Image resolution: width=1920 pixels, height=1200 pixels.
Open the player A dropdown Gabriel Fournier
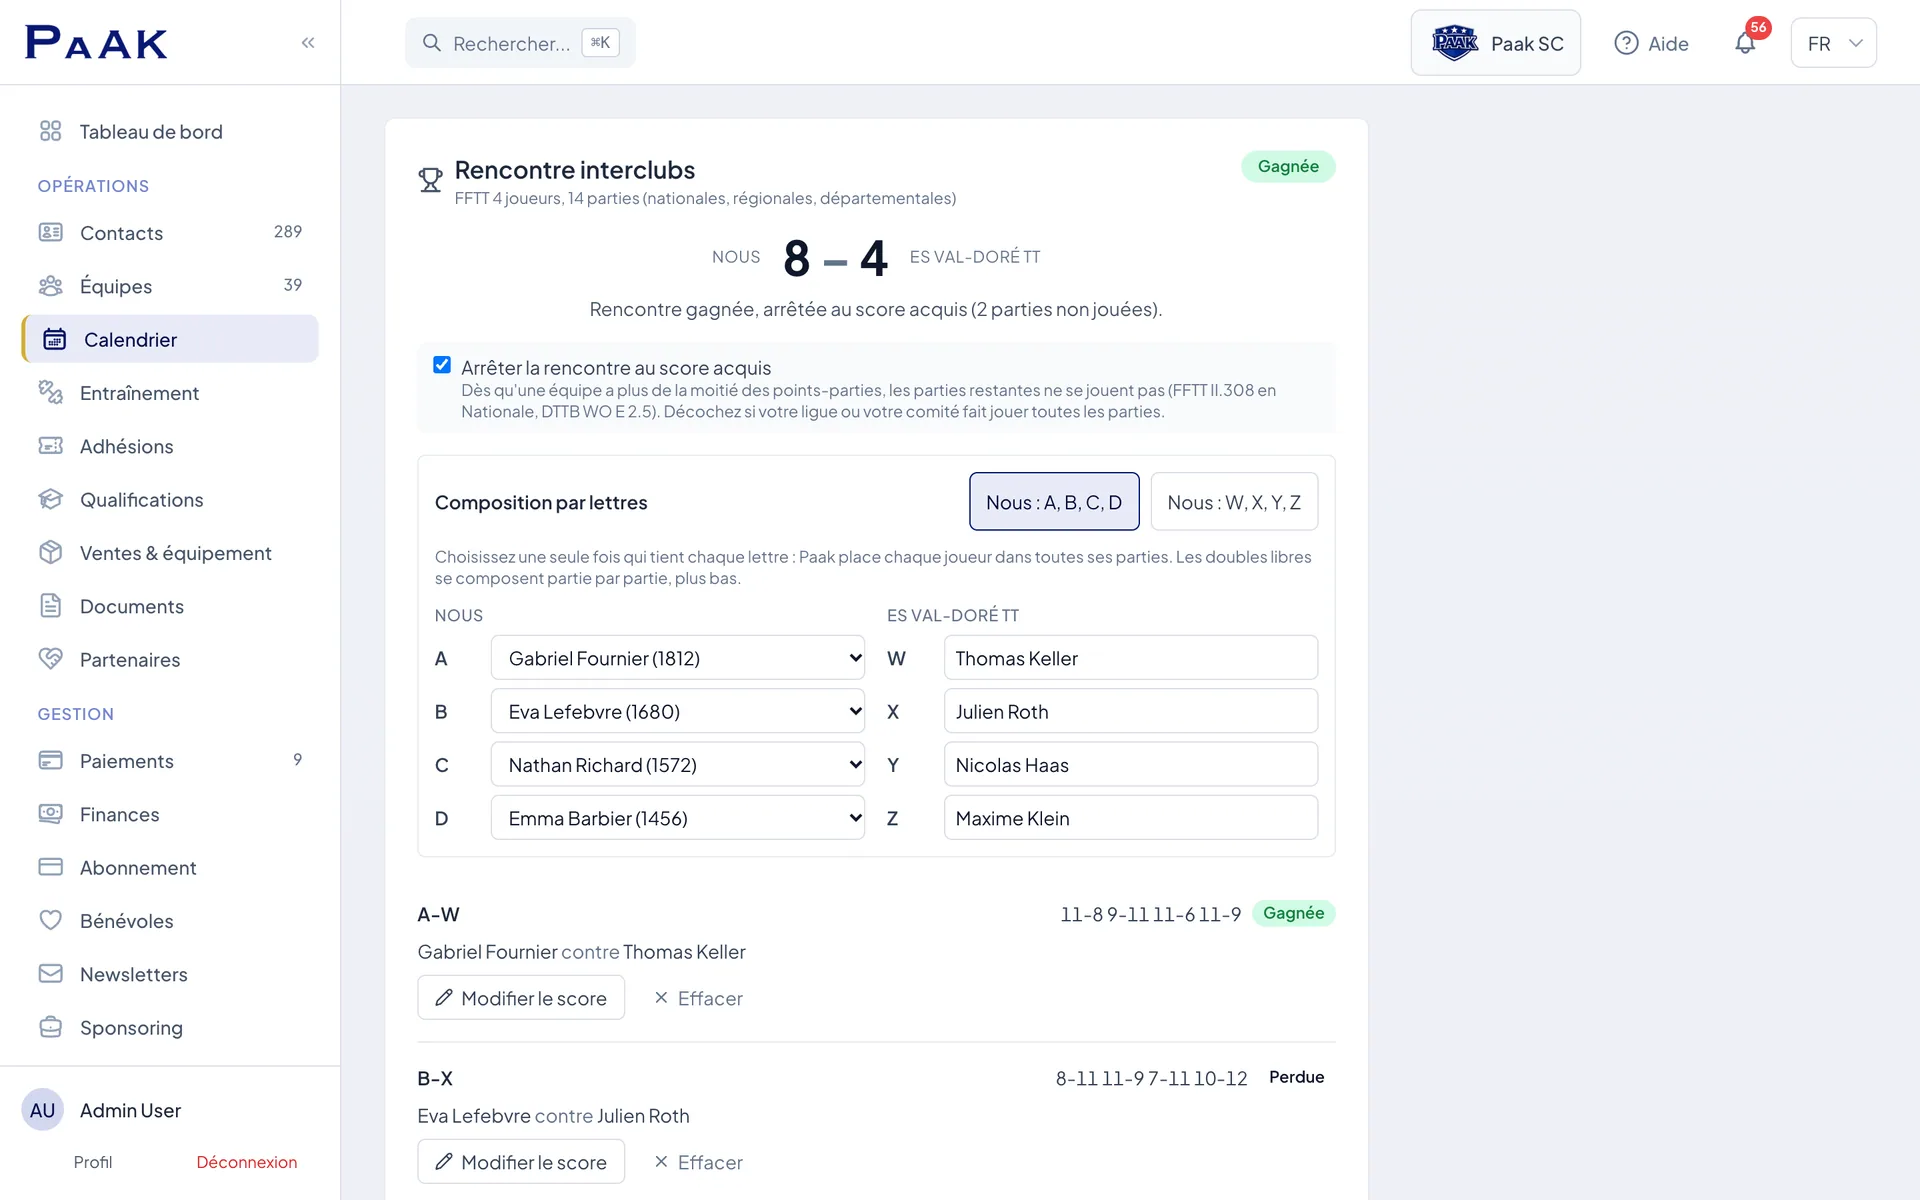point(678,658)
